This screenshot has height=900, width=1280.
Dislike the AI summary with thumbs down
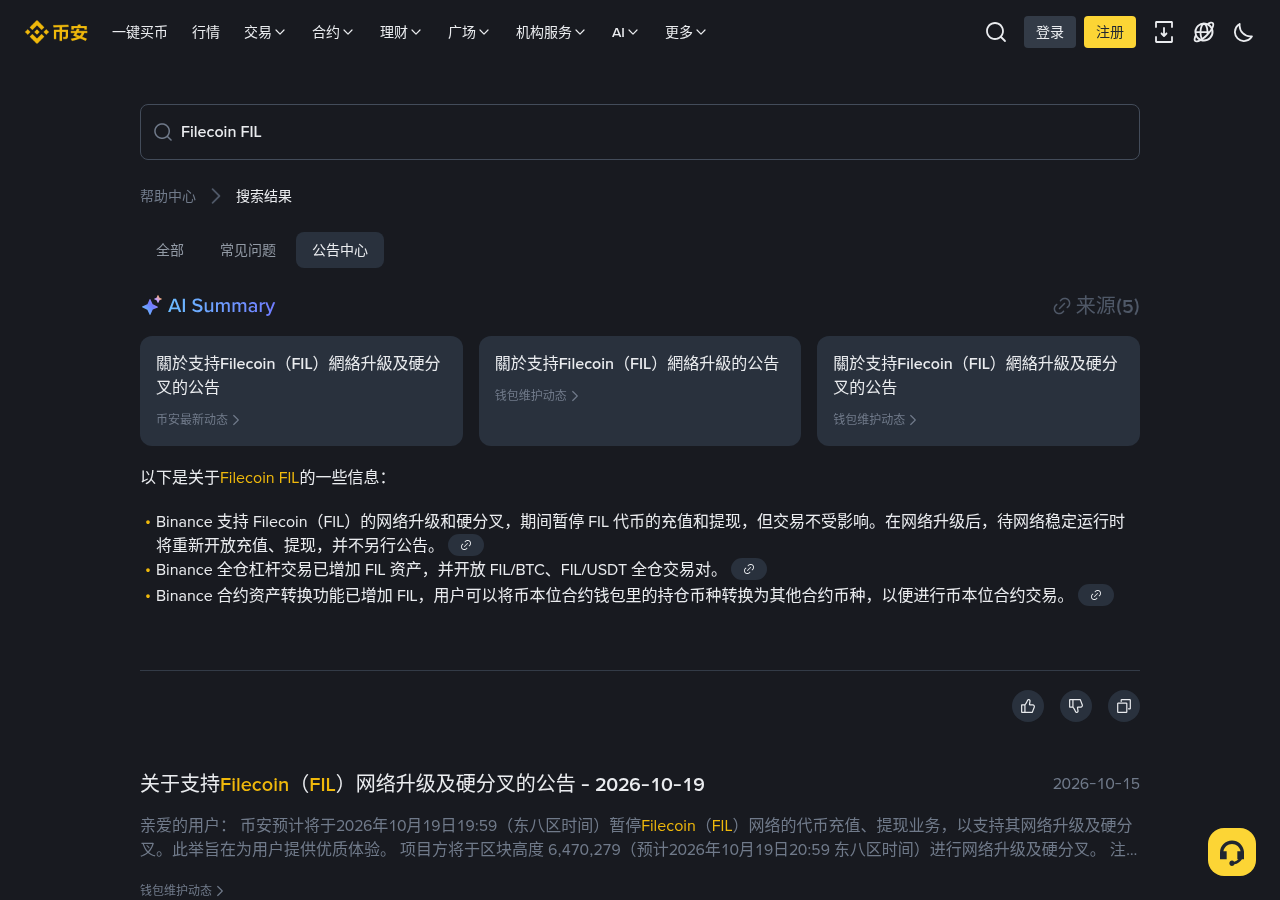coord(1076,706)
